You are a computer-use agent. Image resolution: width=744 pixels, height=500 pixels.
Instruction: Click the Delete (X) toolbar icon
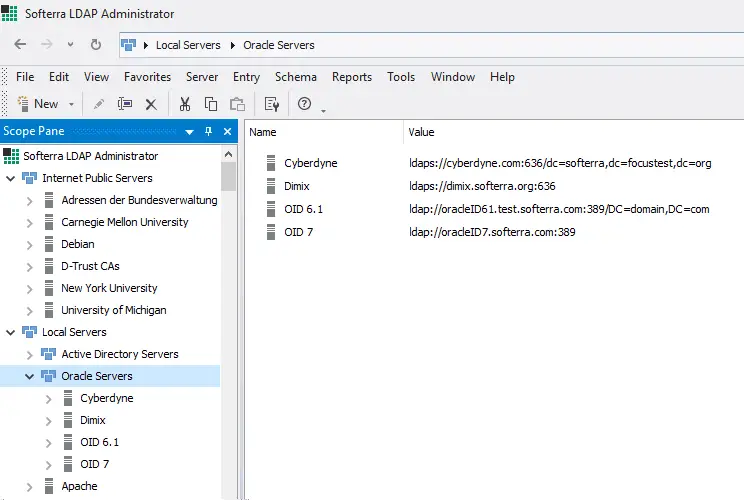tap(151, 103)
